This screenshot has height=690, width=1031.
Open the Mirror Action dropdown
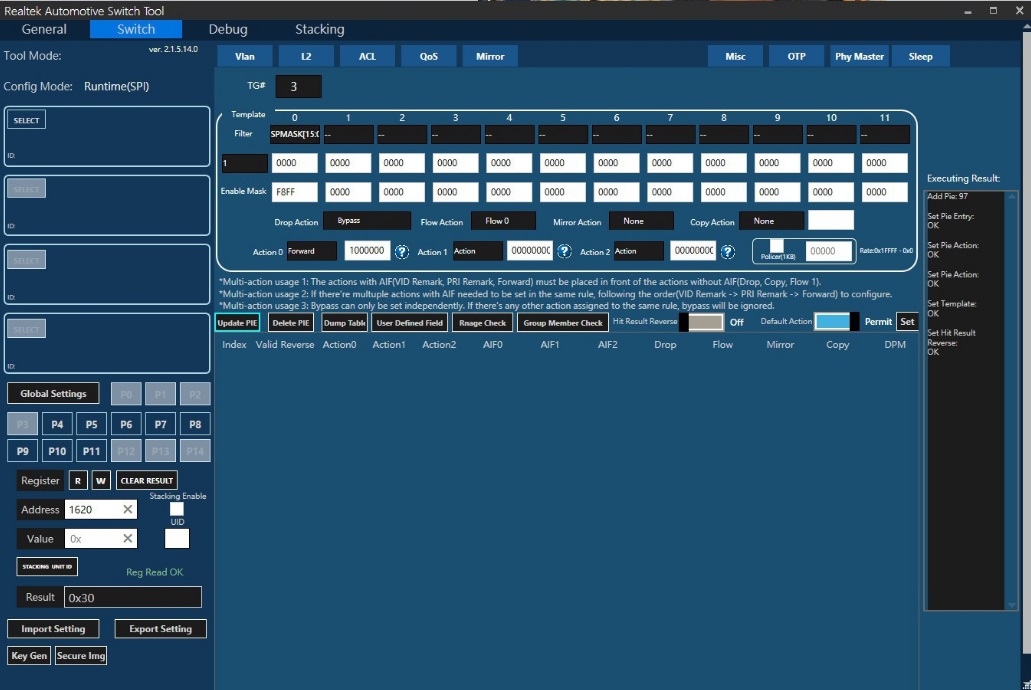point(641,221)
